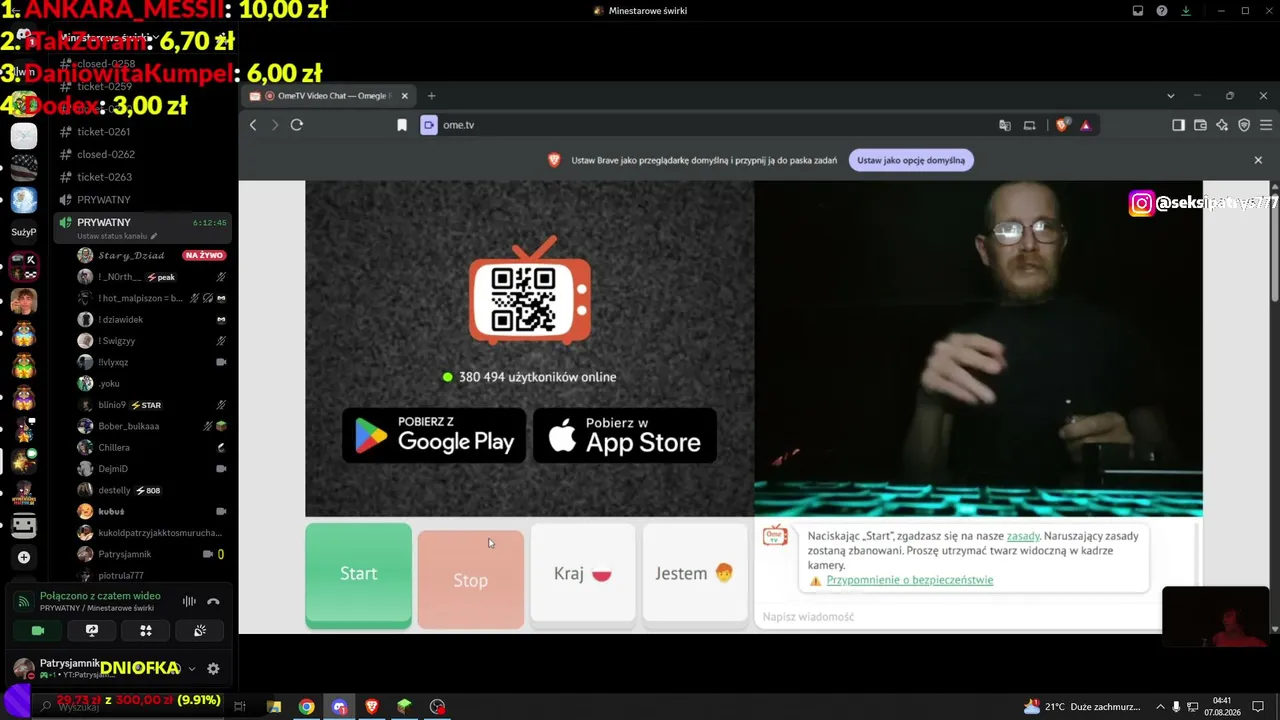Bookmark the current page in Brave

point(402,125)
